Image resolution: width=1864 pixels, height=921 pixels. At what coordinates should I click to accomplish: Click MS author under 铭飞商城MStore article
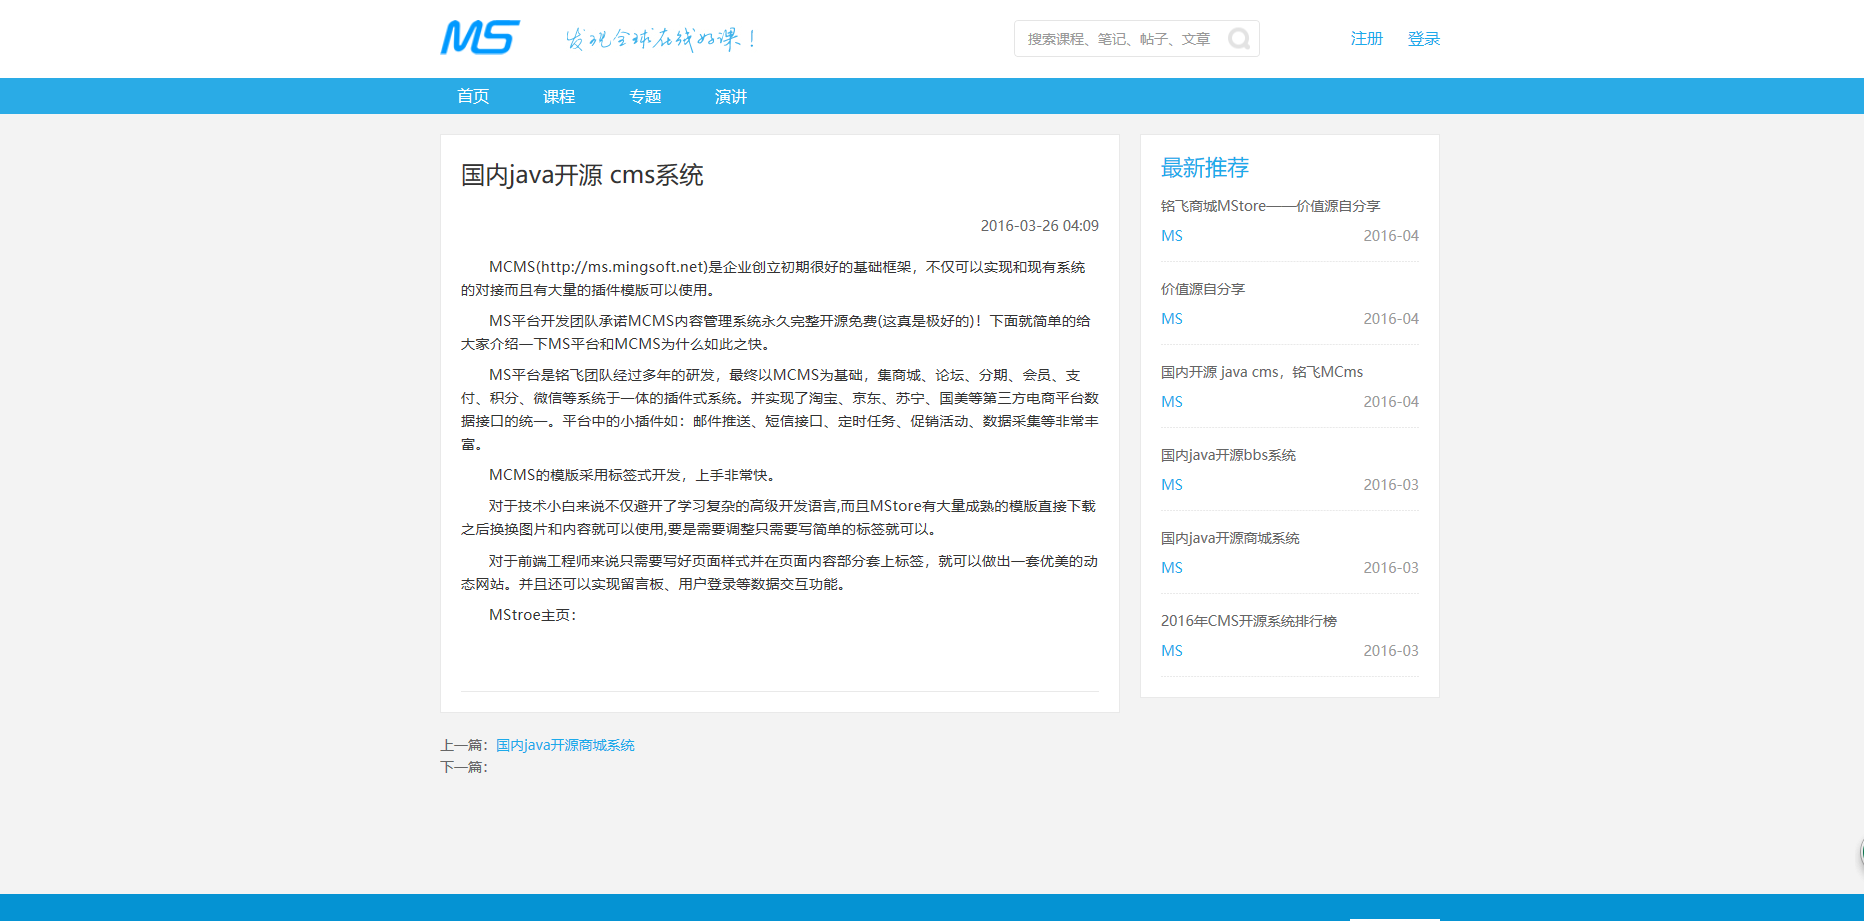(1171, 236)
